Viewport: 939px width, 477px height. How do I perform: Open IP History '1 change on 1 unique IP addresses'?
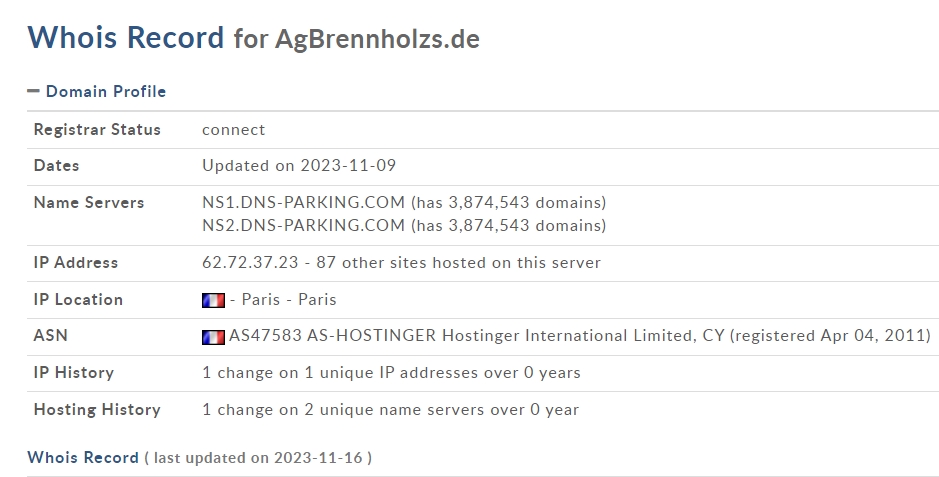(x=391, y=372)
